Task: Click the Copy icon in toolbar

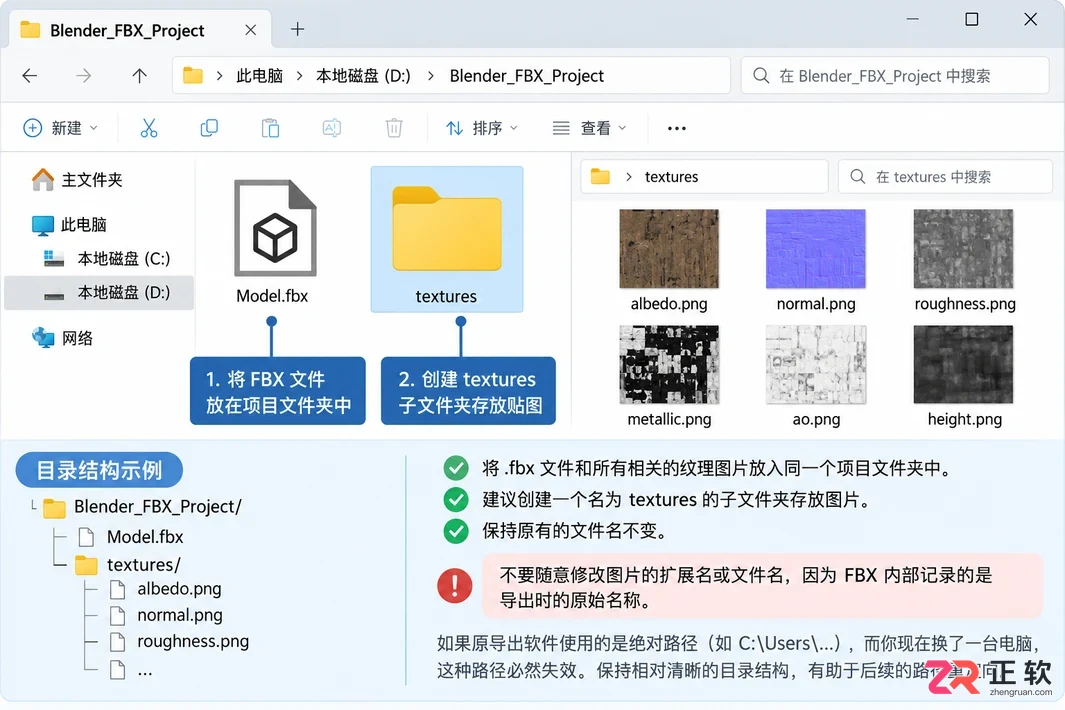Action: pyautogui.click(x=209, y=128)
